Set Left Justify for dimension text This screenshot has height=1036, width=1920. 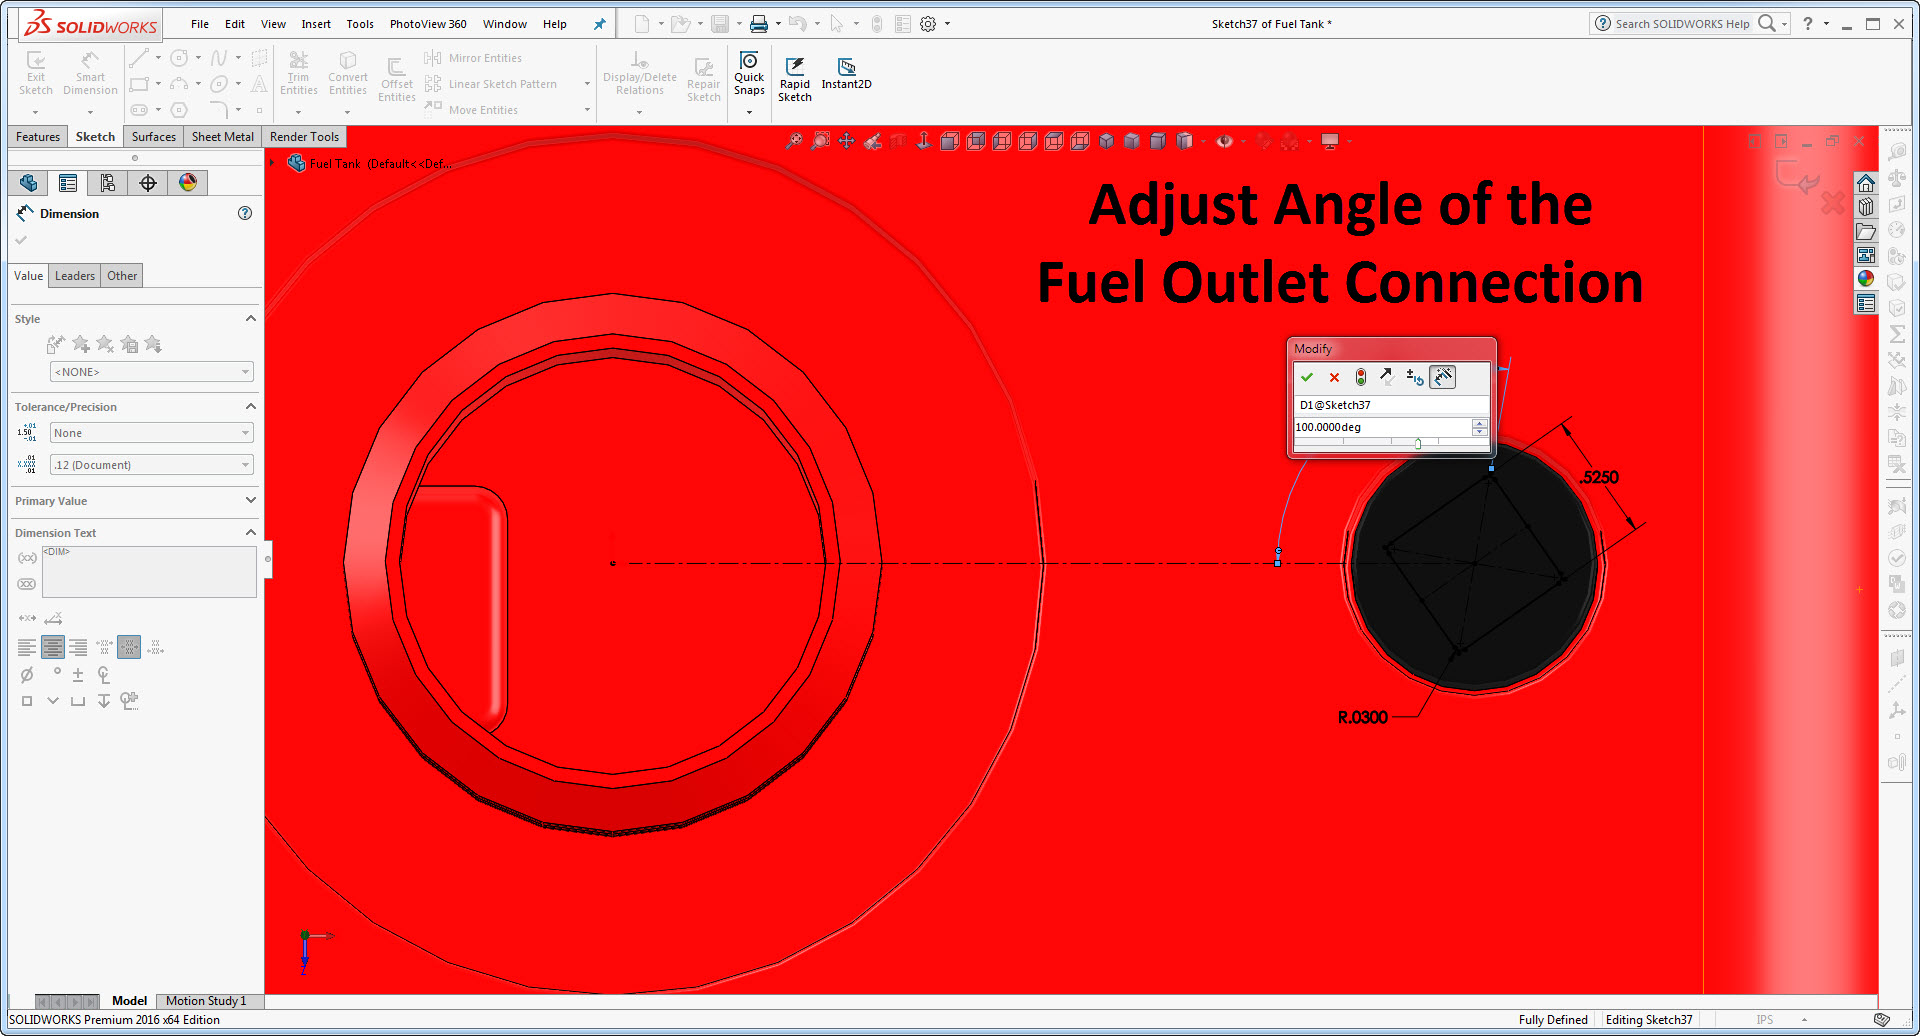tap(27, 647)
